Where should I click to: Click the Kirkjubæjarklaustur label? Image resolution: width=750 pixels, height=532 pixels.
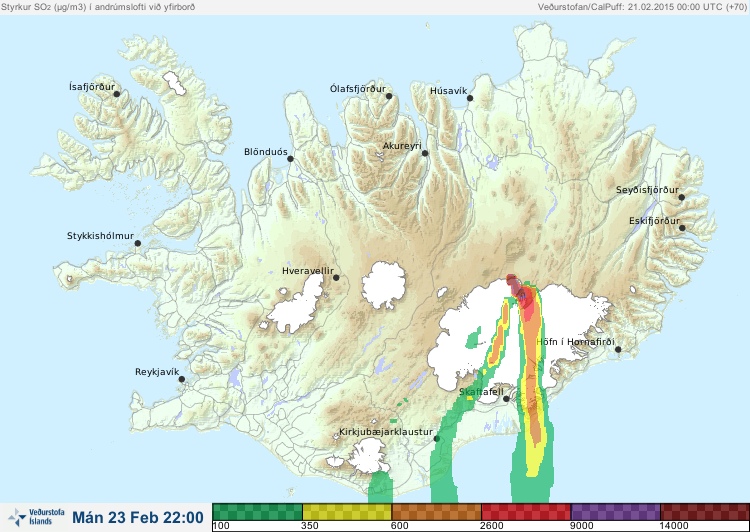386,432
